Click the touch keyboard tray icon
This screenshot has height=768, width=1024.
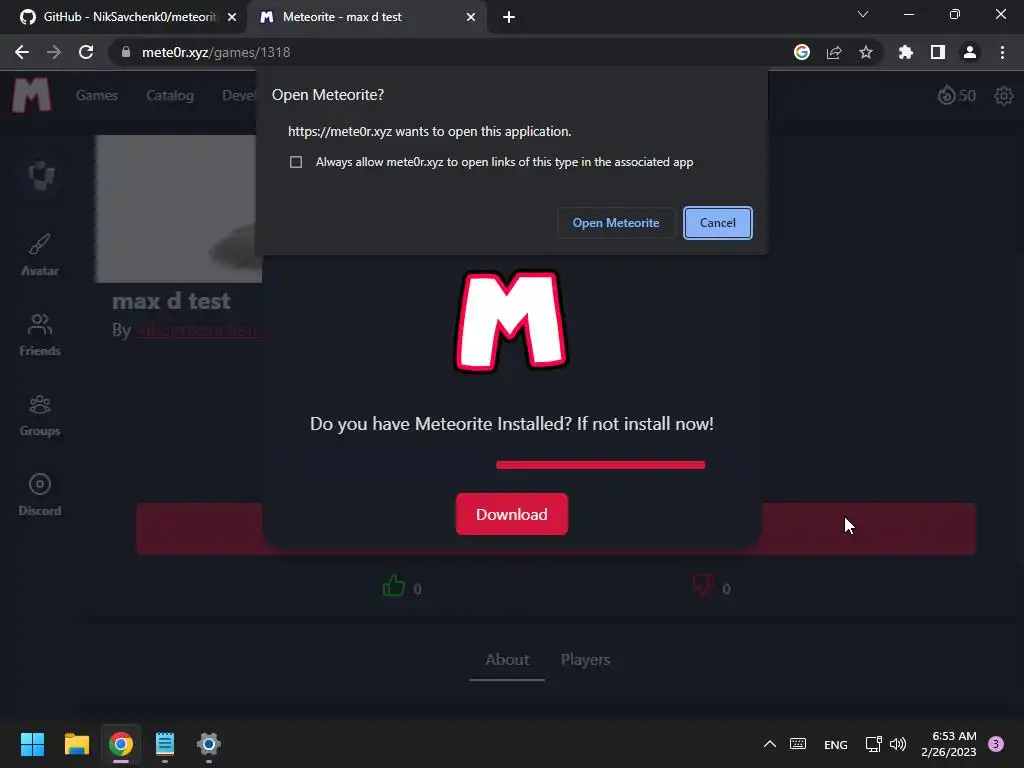click(x=798, y=744)
